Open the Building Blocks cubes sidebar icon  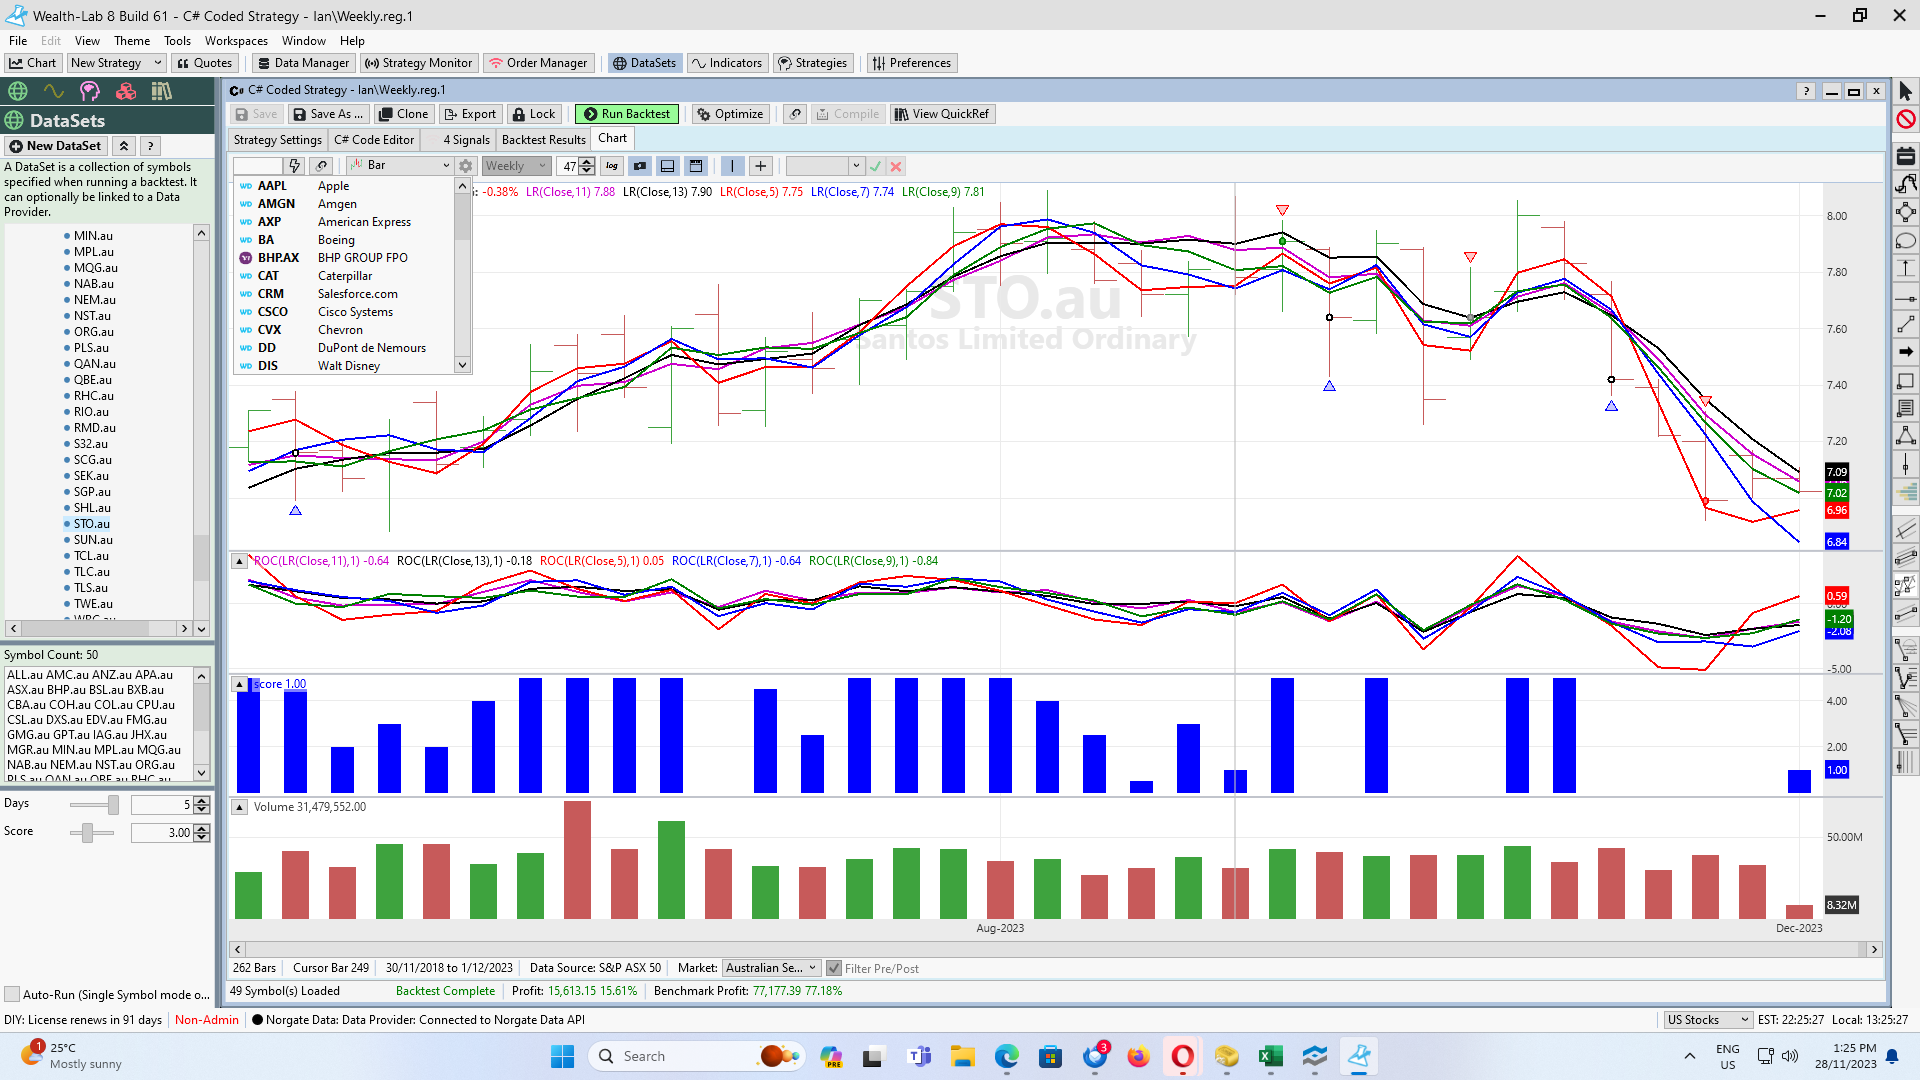click(x=126, y=91)
